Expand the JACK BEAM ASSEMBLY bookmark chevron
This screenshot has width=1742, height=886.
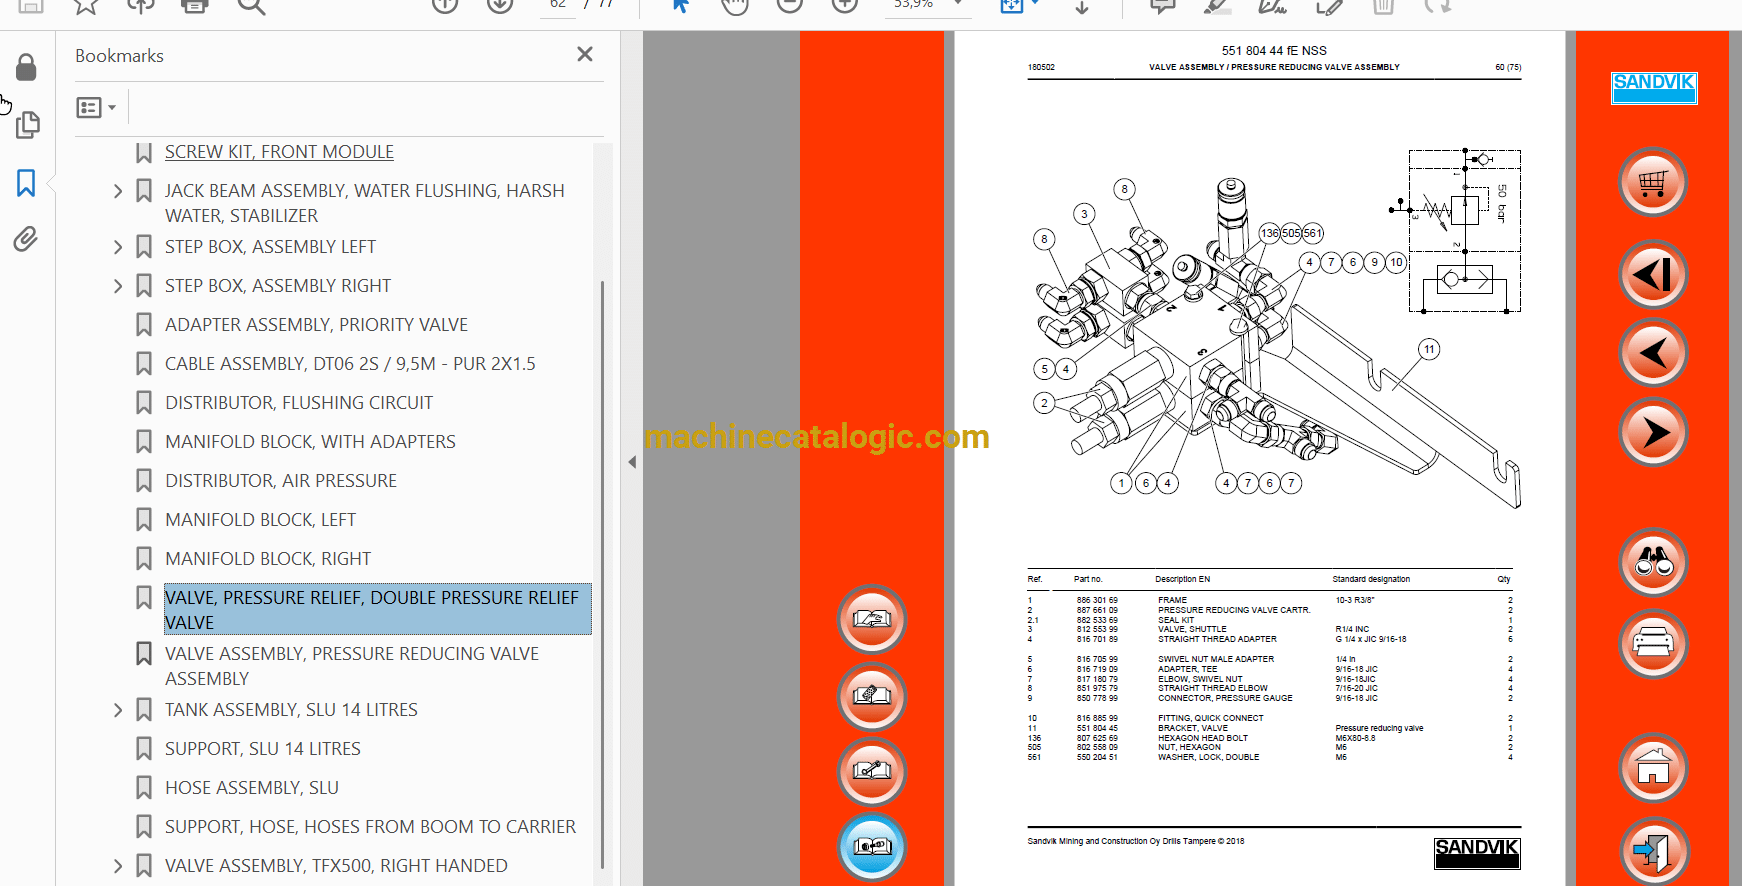(118, 191)
